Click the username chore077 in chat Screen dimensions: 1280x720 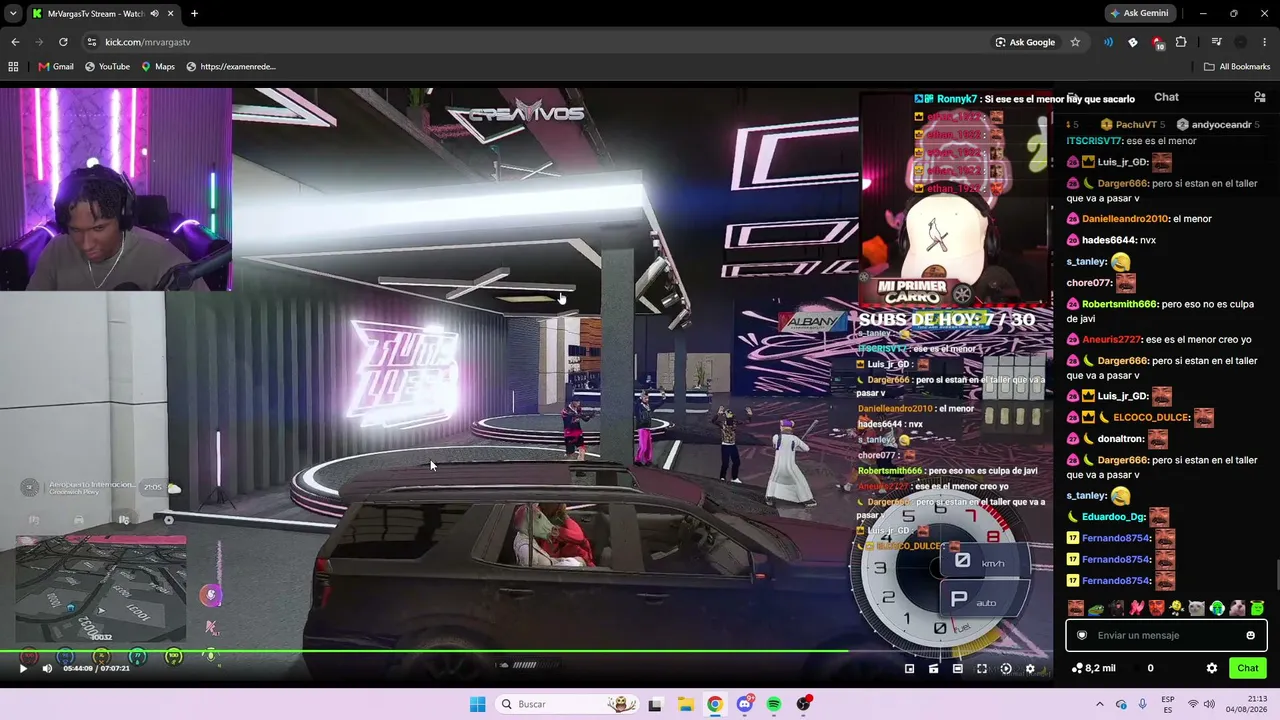pos(1089,283)
